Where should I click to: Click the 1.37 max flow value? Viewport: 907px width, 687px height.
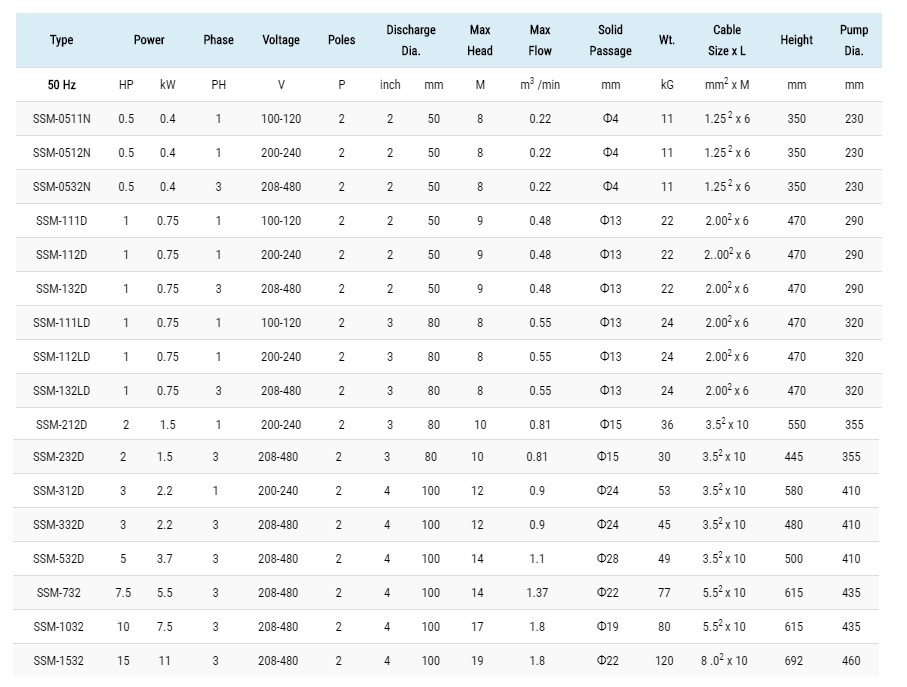(540, 593)
